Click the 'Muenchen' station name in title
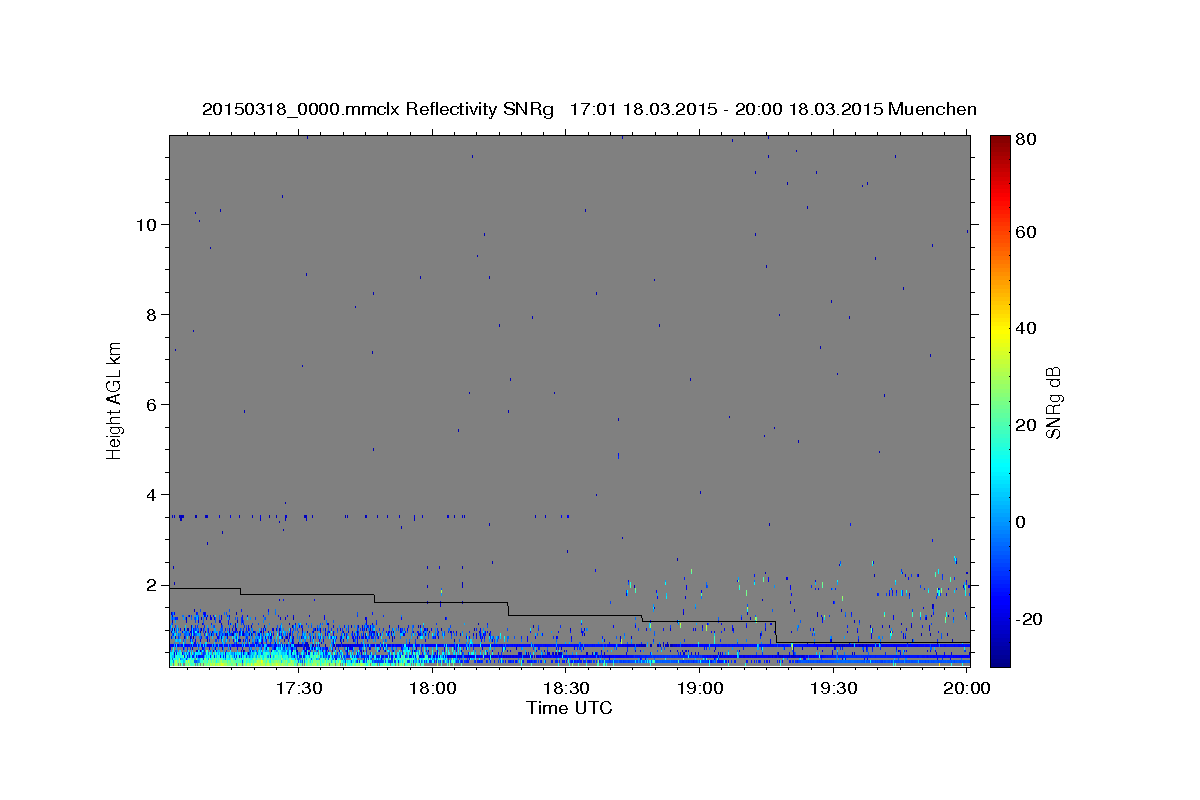Viewport: 1200px width, 800px height. click(x=930, y=109)
